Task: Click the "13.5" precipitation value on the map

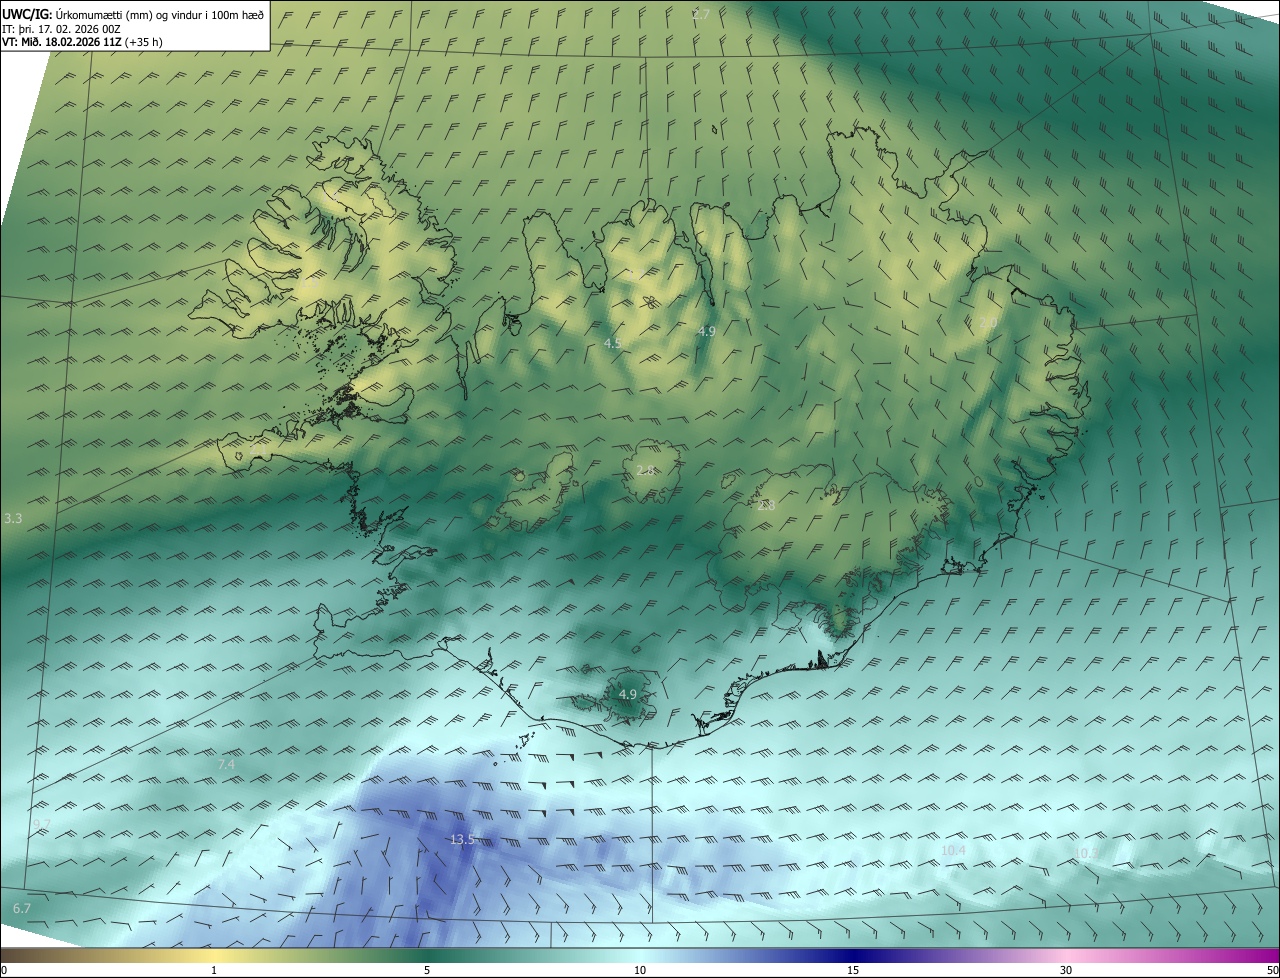Action: click(x=462, y=840)
